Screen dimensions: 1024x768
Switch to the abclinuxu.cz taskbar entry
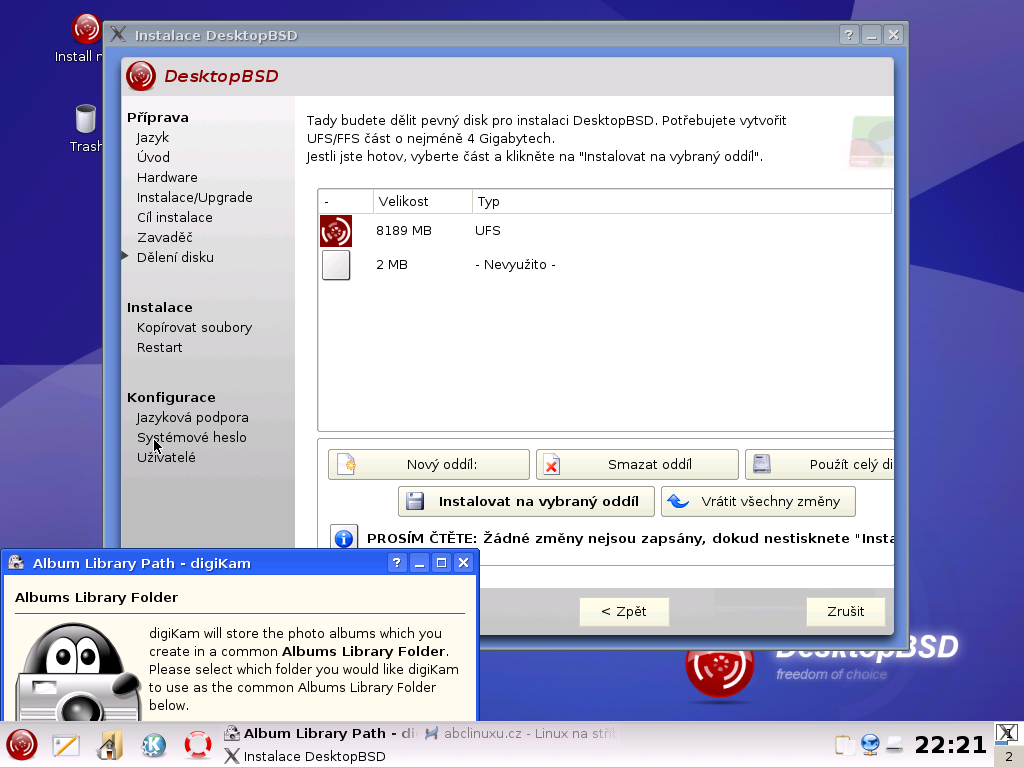pyautogui.click(x=520, y=733)
